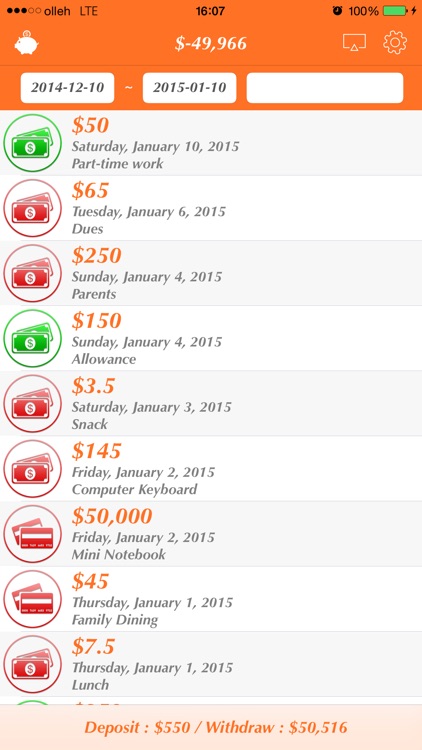
Task: Tap red credit card icon for Family Dining
Action: pos(33,599)
